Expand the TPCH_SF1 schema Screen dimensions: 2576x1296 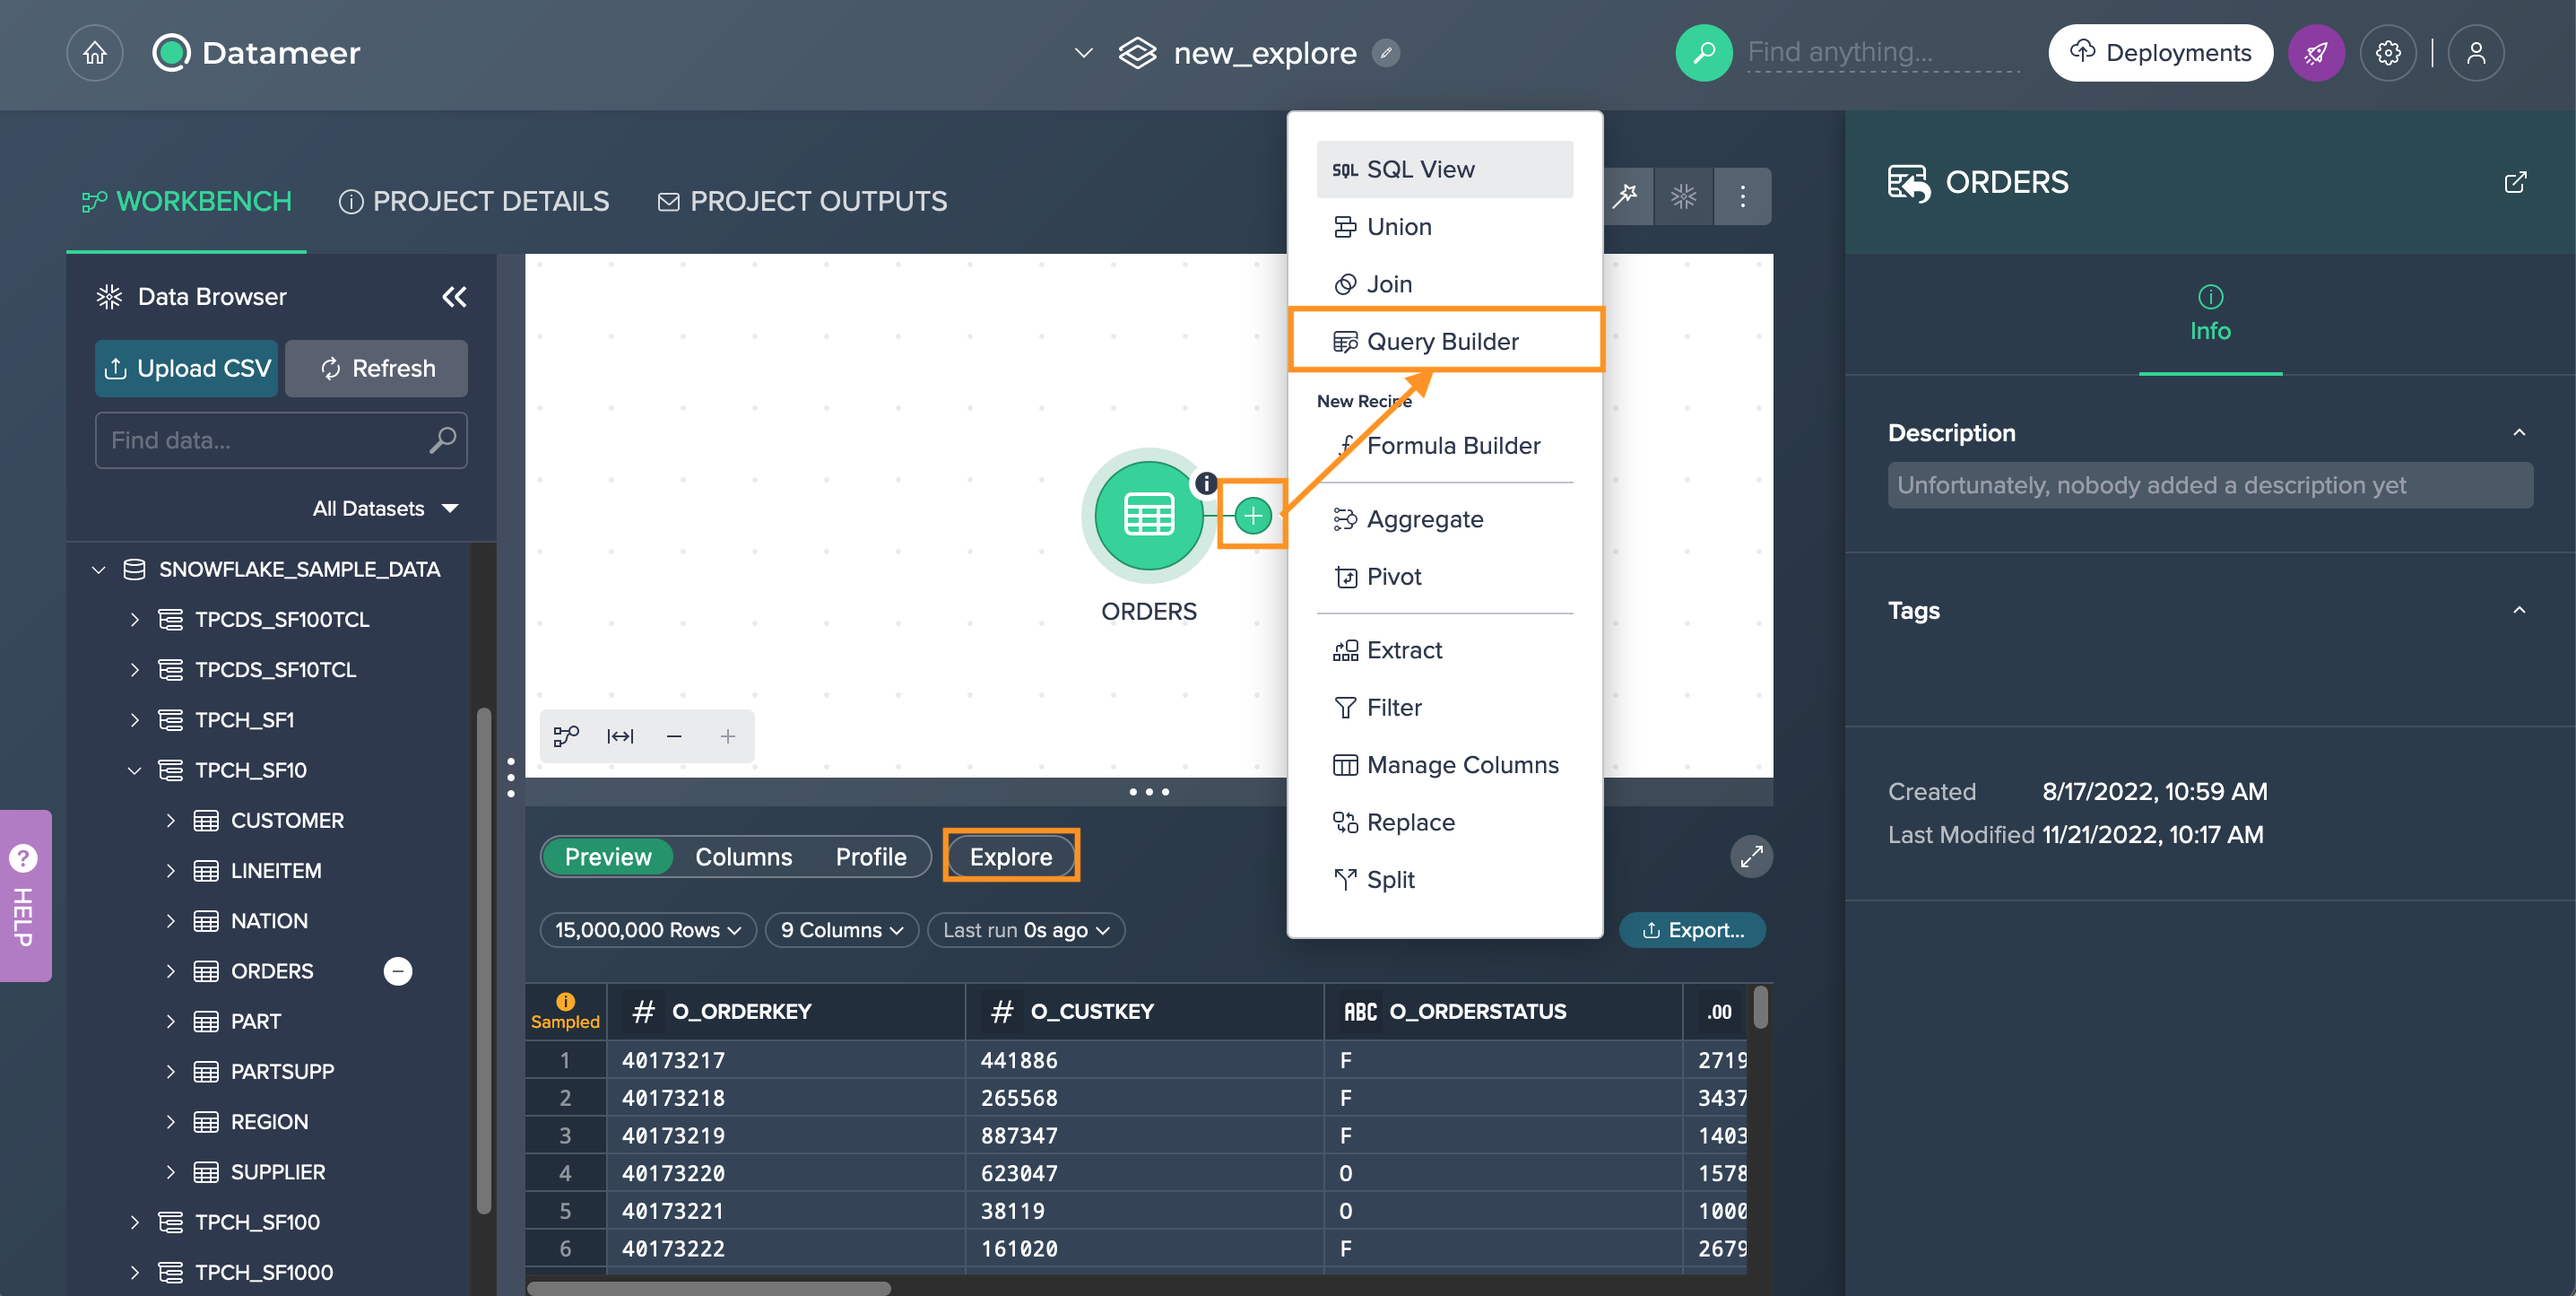pyautogui.click(x=134, y=720)
